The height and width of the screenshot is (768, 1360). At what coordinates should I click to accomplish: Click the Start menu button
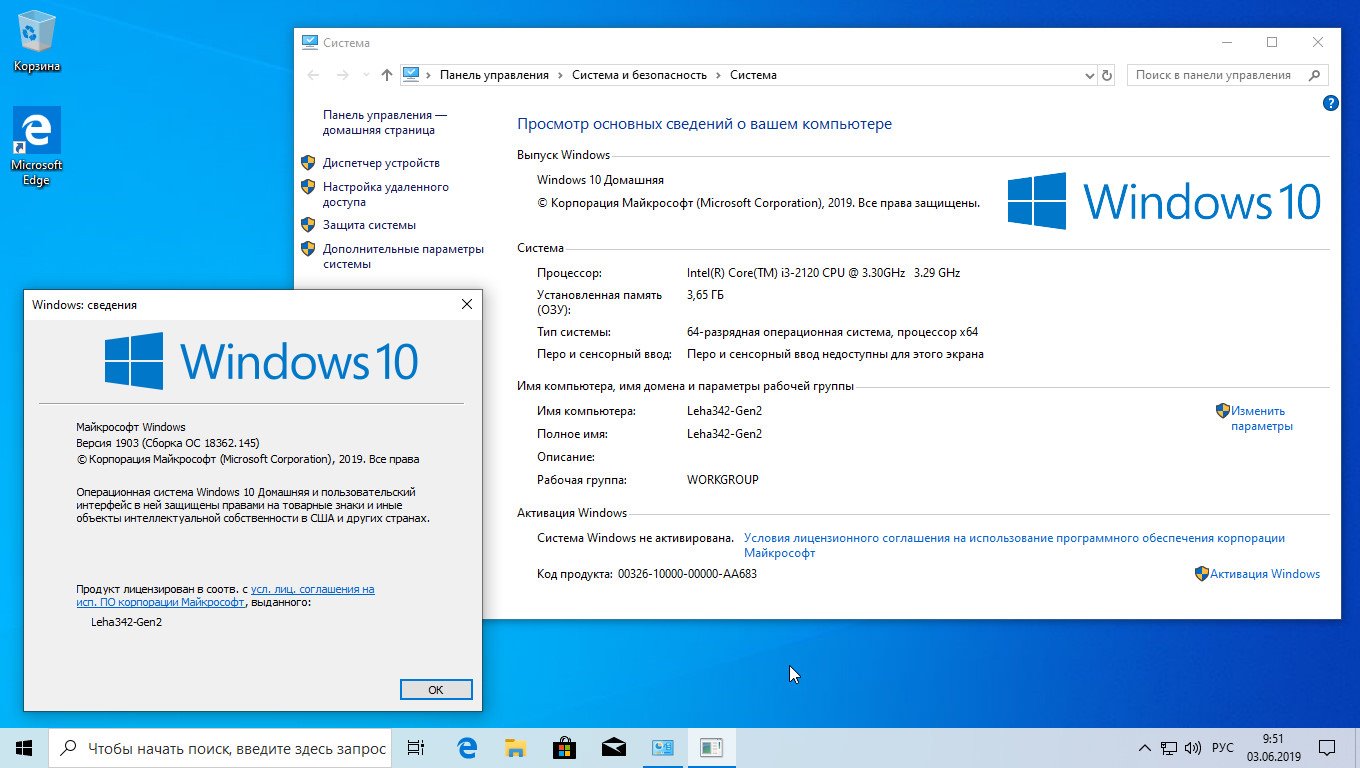click(x=22, y=747)
